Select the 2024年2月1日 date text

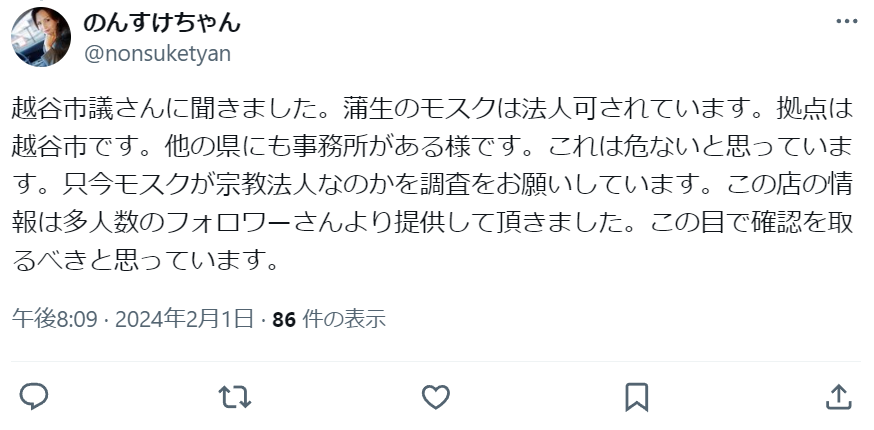(184, 320)
